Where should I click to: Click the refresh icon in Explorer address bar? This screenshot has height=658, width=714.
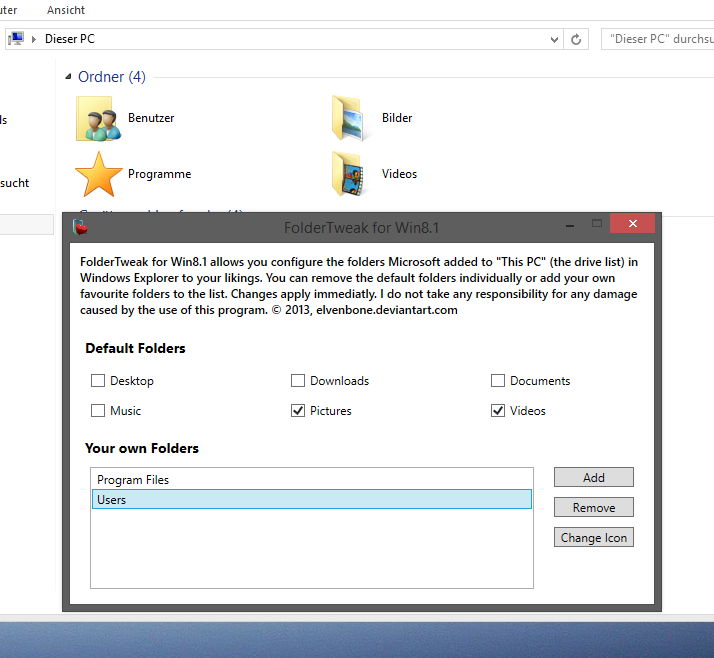pos(576,39)
